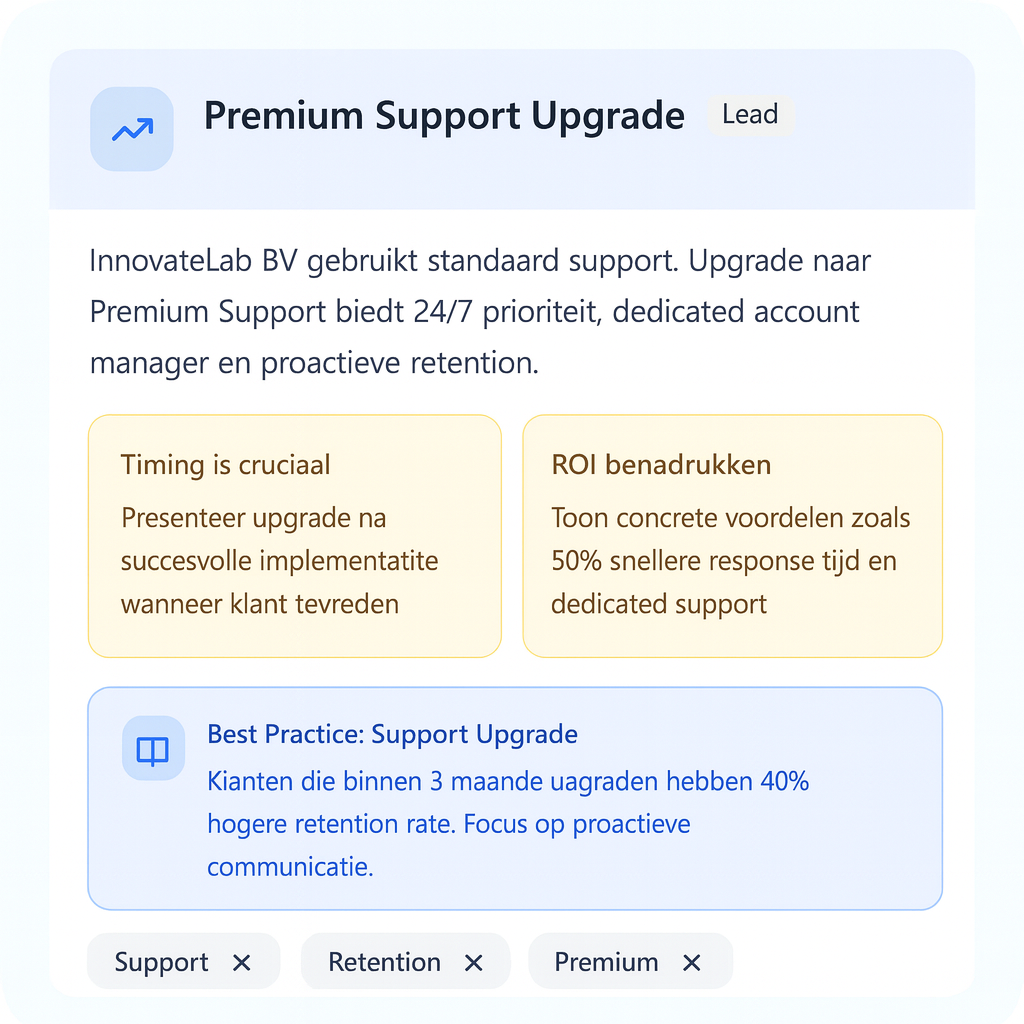Image resolution: width=1024 pixels, height=1024 pixels.
Task: Click the Premium Support Upgrade title
Action: click(444, 116)
